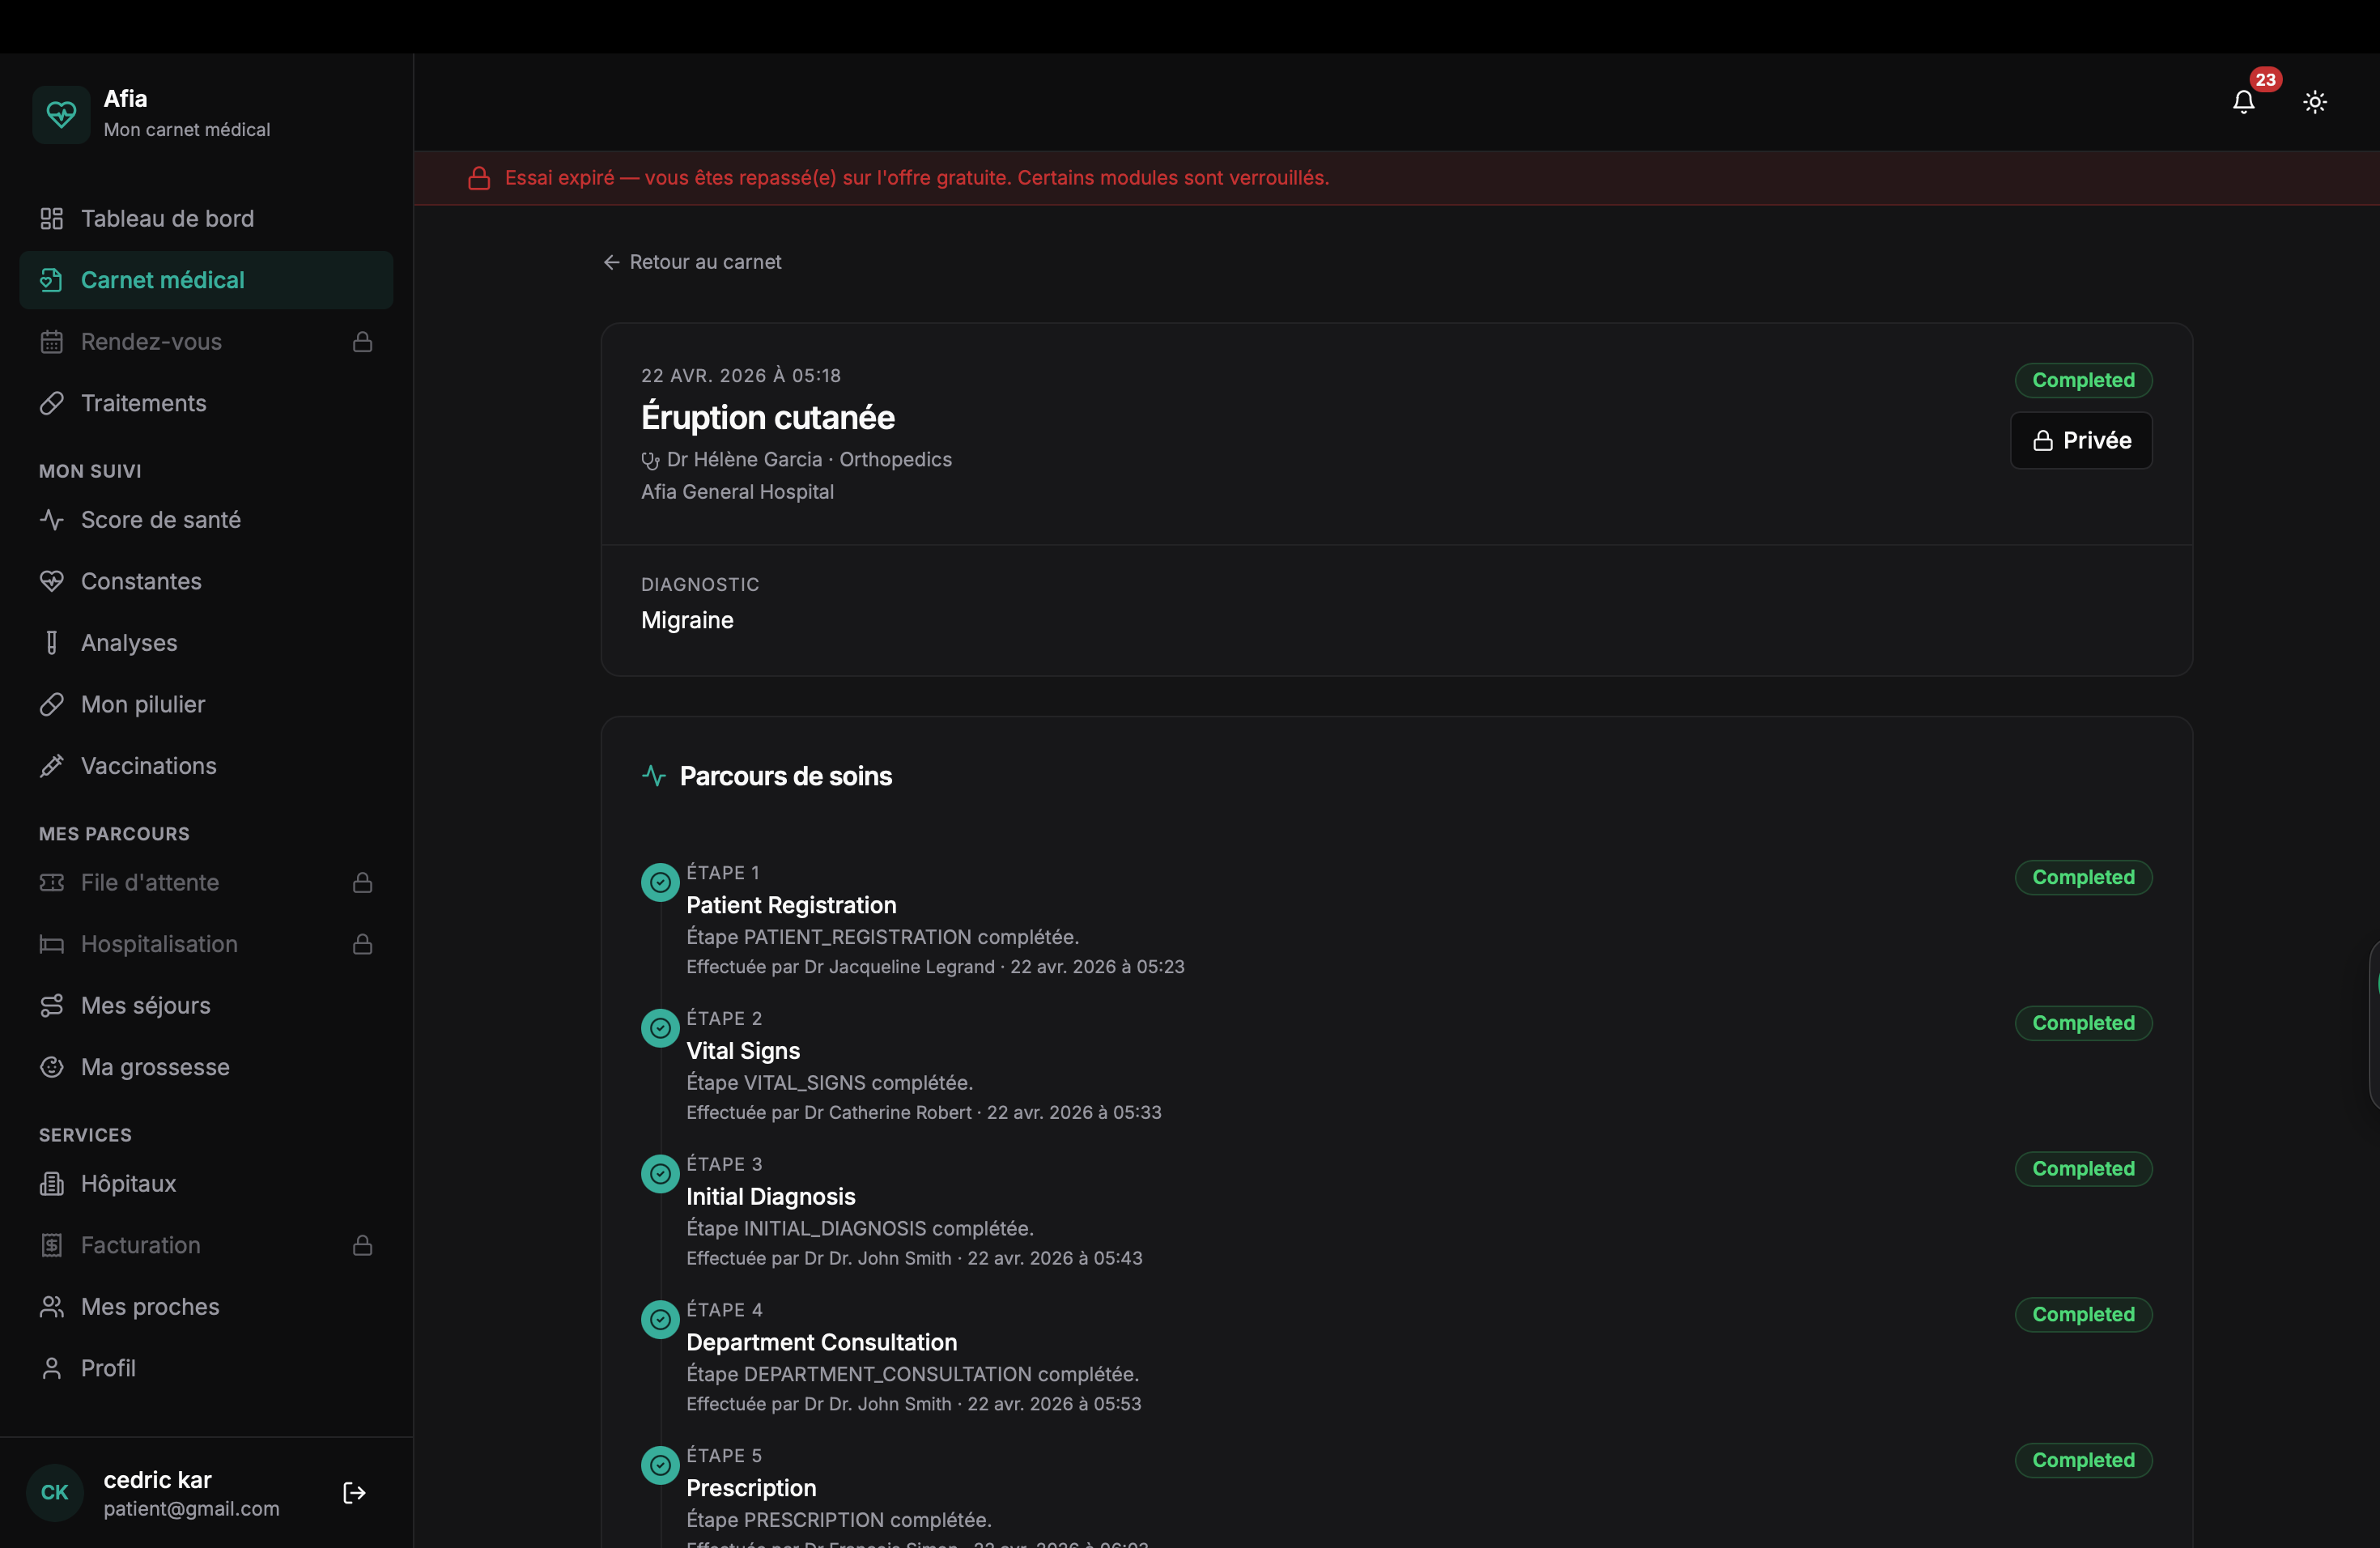The image size is (2380, 1548).
Task: Click the lock icon beside Hospitalisation
Action: tap(363, 944)
